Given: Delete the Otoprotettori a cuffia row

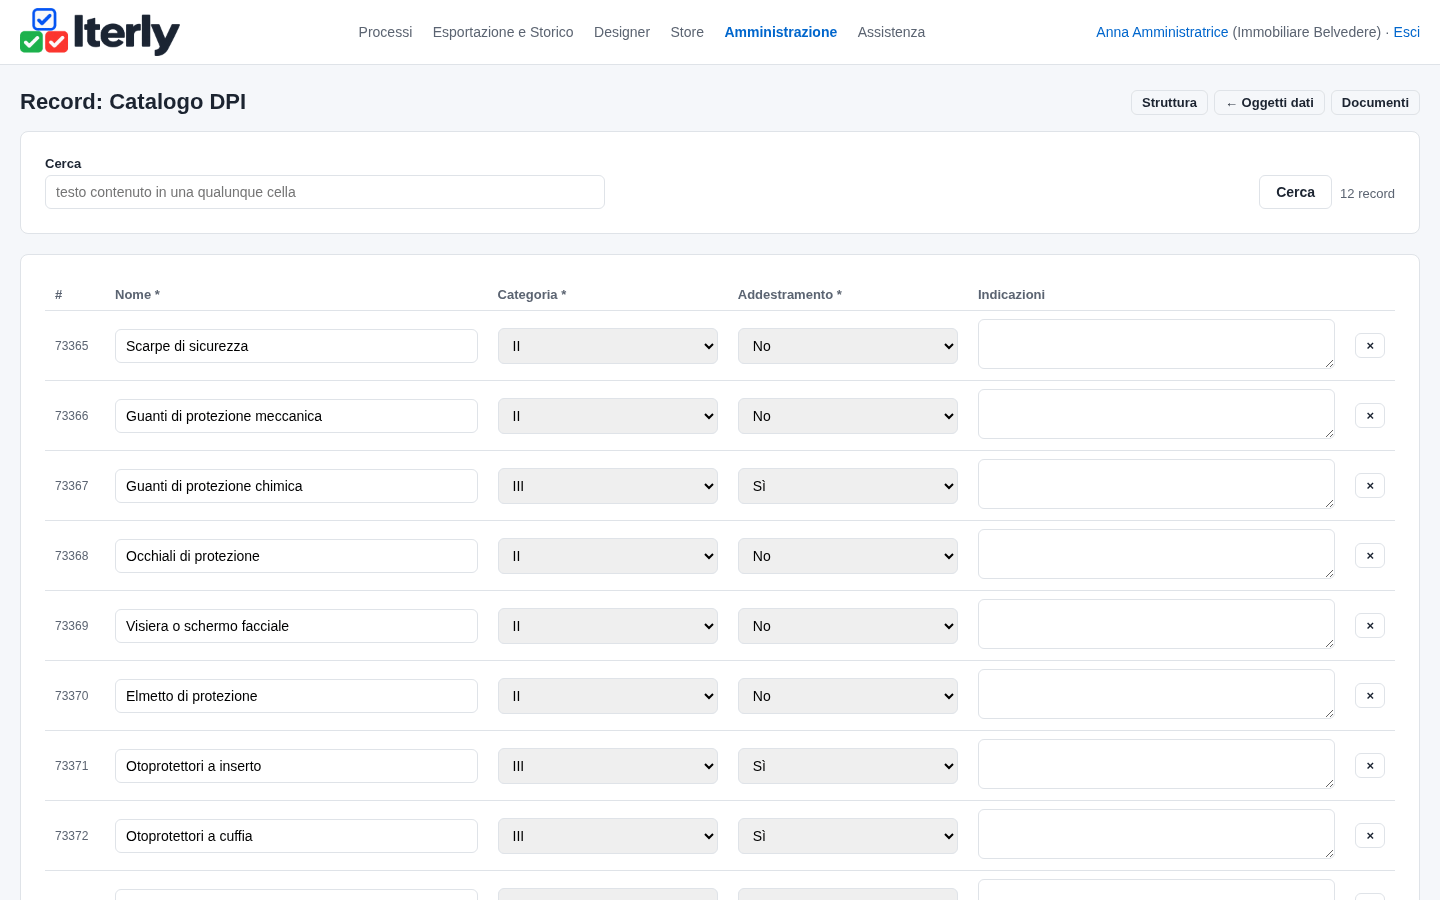Looking at the screenshot, I should 1370,835.
